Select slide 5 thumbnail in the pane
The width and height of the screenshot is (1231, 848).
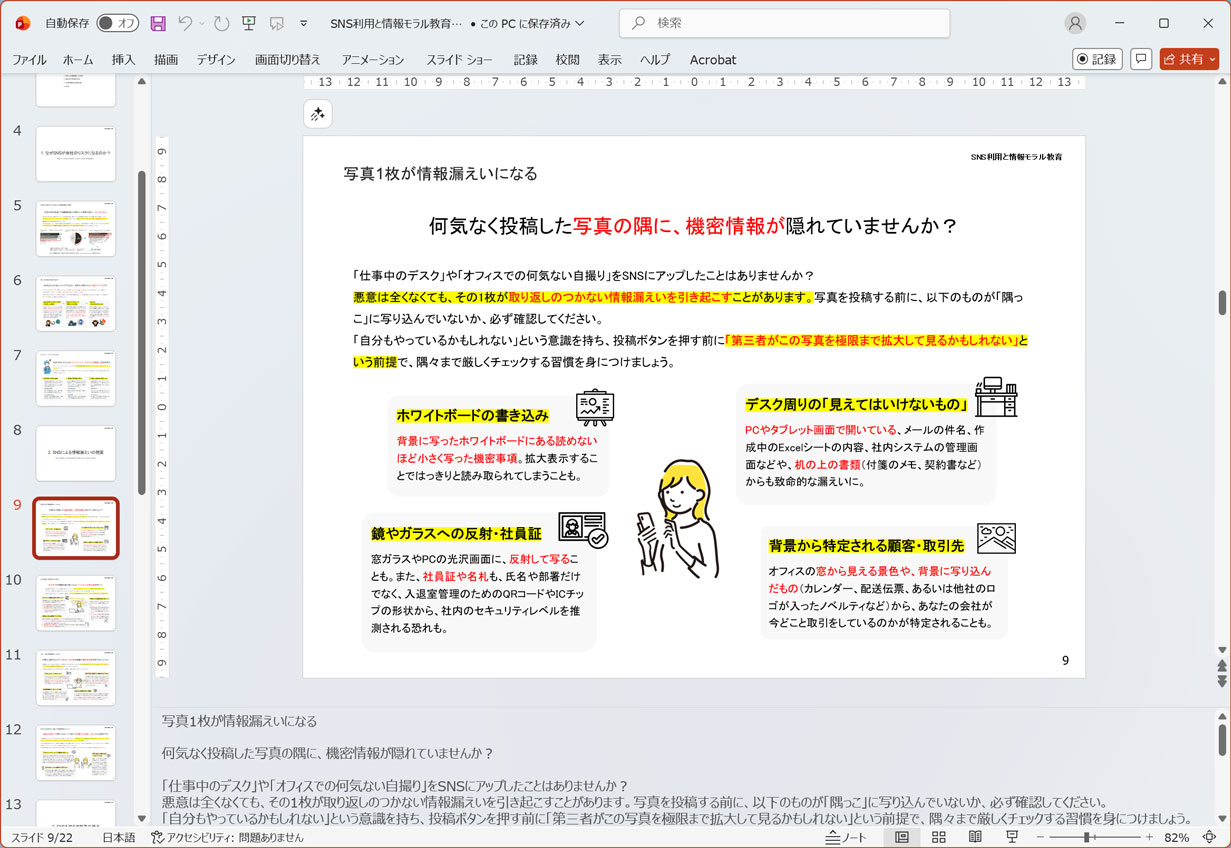pyautogui.click(x=76, y=227)
